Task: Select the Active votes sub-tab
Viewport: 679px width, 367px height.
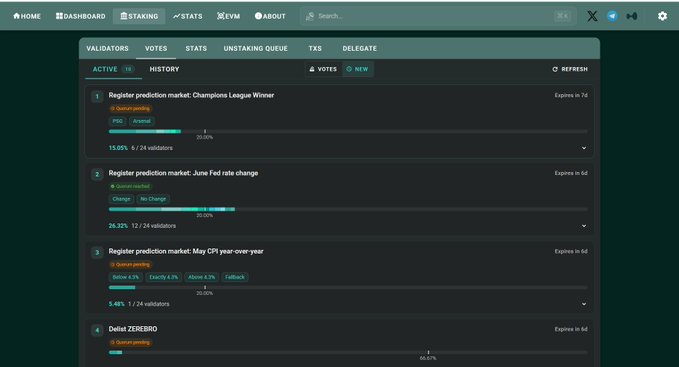Action: pyautogui.click(x=113, y=69)
